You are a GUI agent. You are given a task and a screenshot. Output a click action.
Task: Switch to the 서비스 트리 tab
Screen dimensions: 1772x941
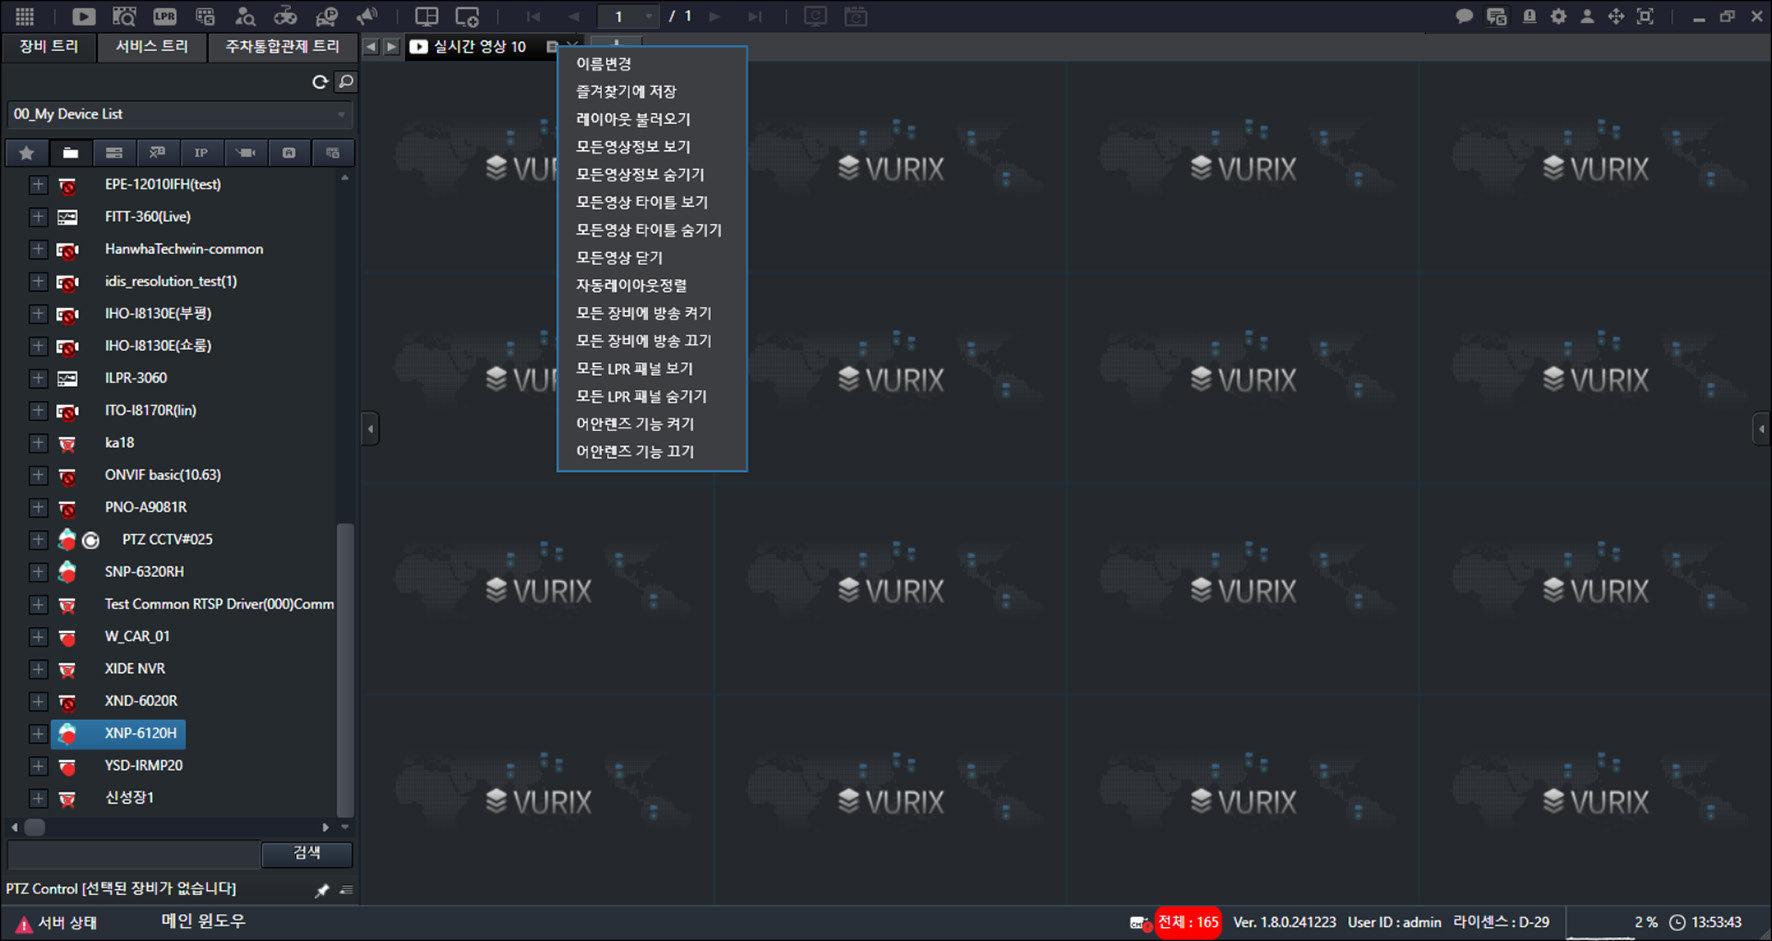[x=152, y=47]
